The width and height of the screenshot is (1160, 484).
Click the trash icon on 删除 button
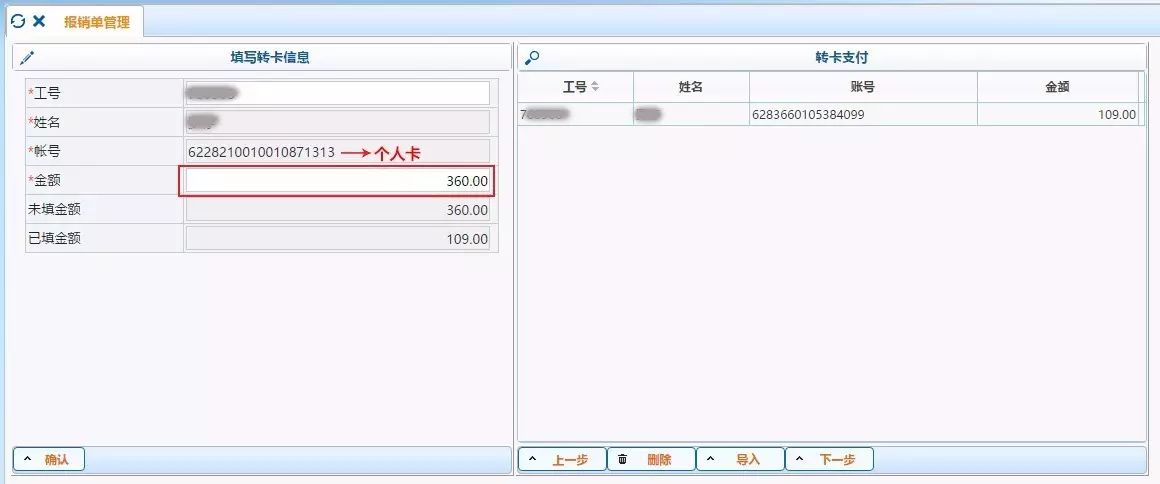coord(623,460)
